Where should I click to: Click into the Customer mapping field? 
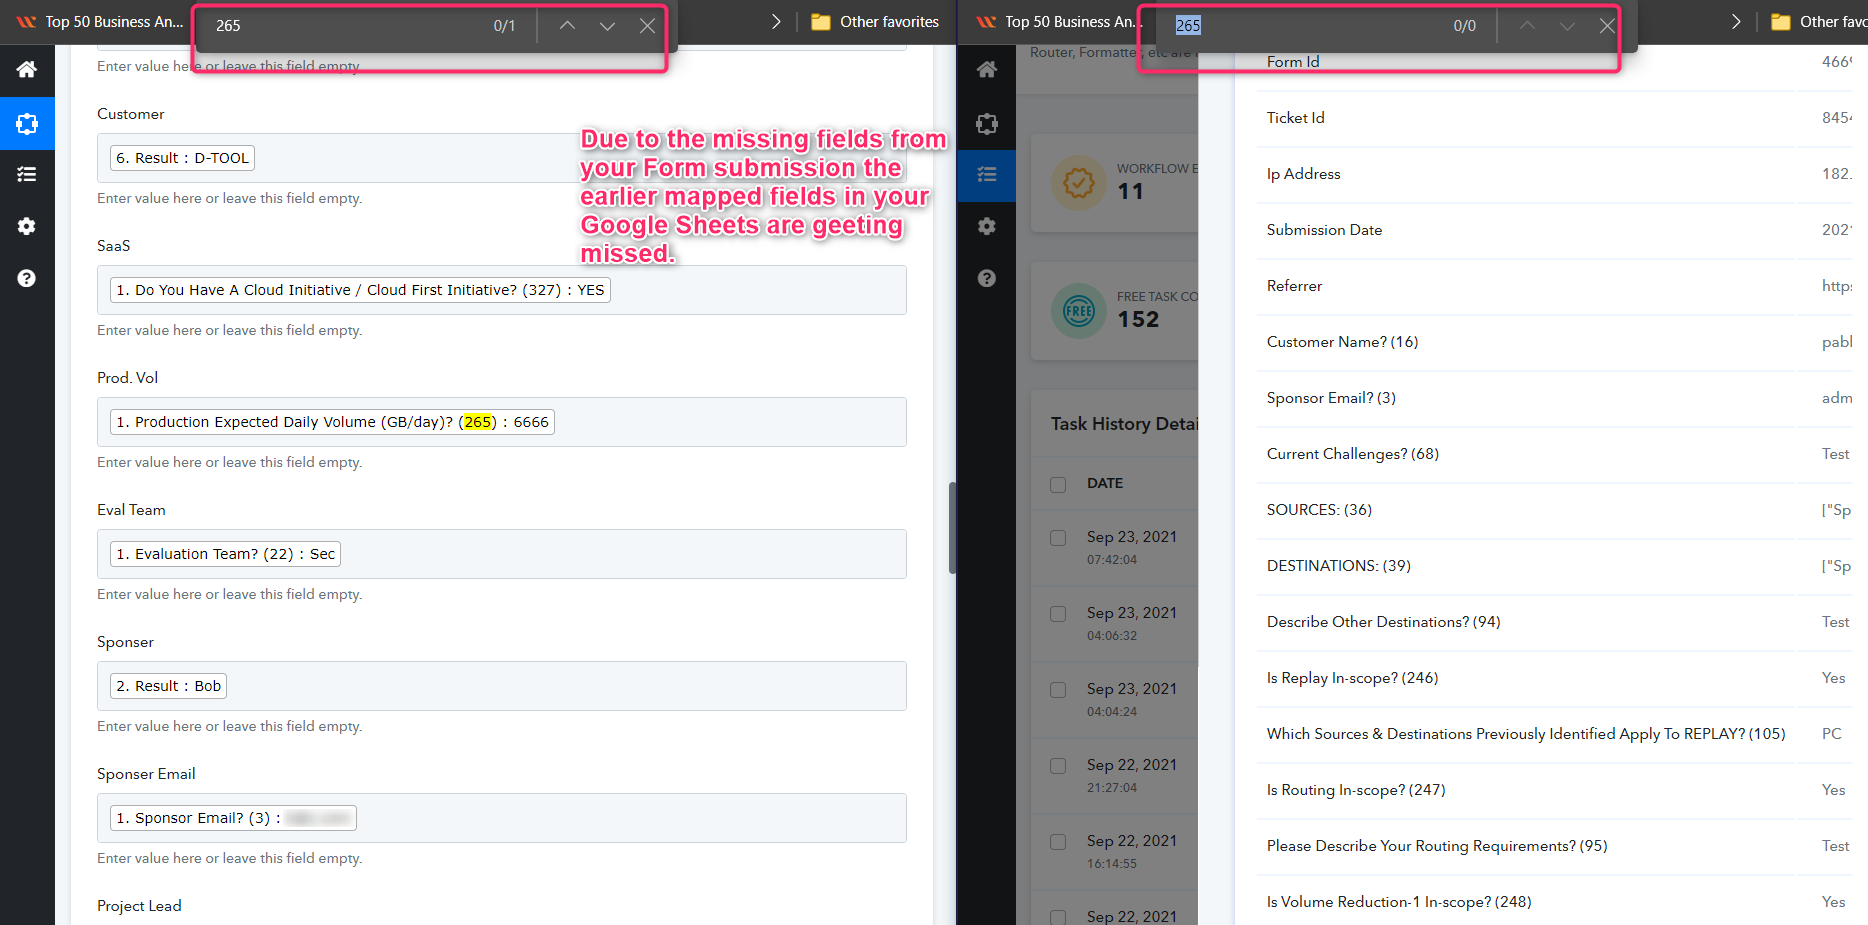[502, 158]
